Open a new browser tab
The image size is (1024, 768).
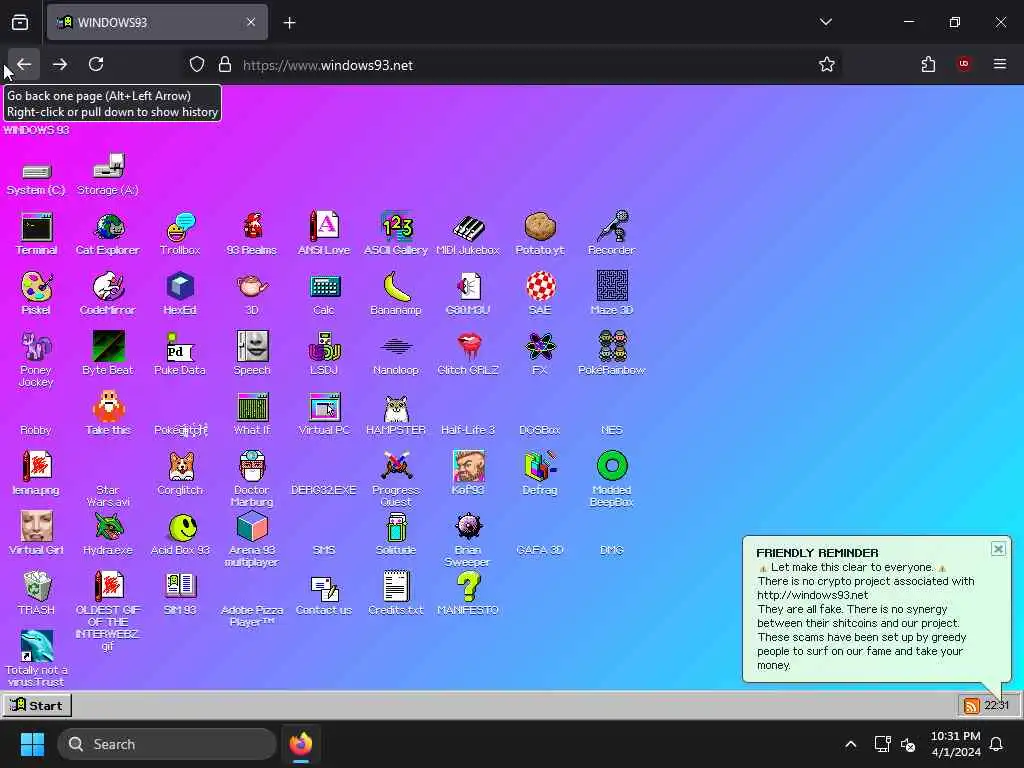point(289,23)
